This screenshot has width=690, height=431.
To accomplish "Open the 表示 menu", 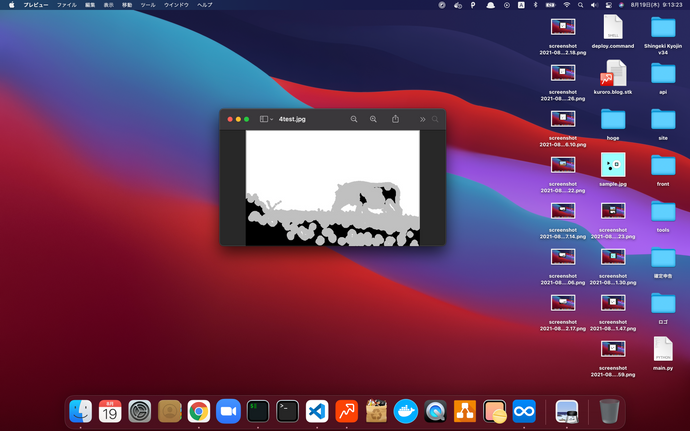I will pos(109,5).
